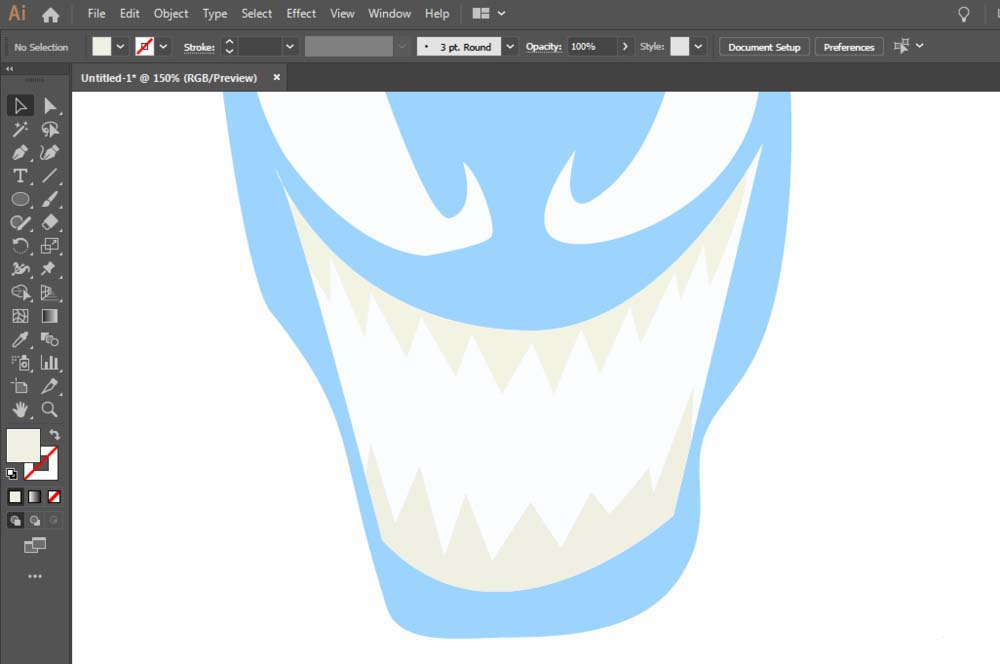
Task: Activate the Hand tool
Action: 20,409
